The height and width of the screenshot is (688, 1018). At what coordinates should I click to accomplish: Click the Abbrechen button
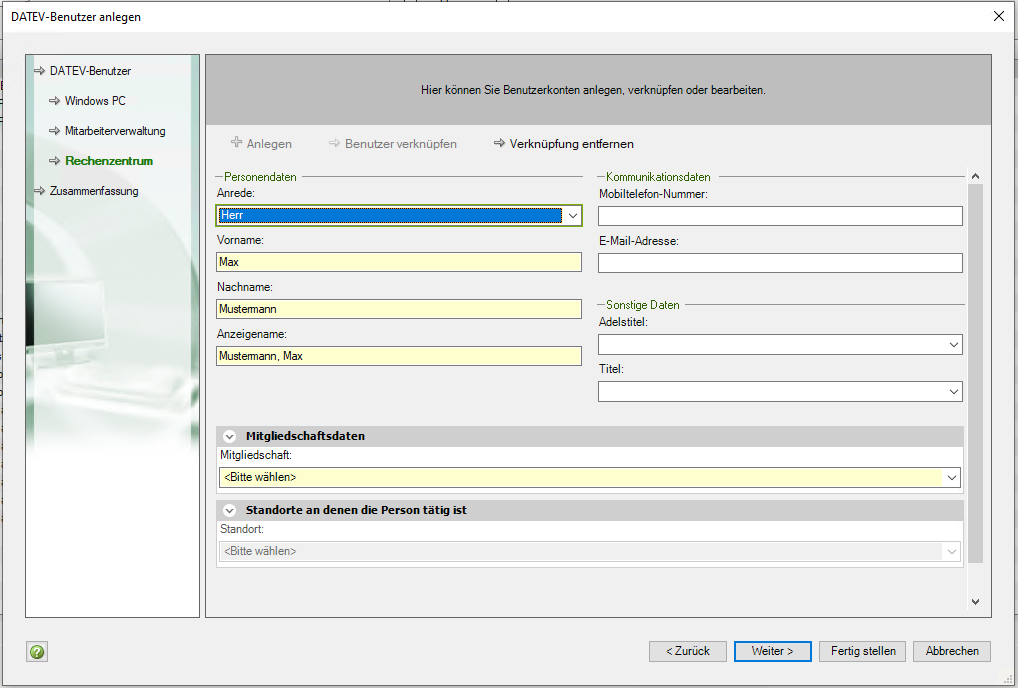952,651
